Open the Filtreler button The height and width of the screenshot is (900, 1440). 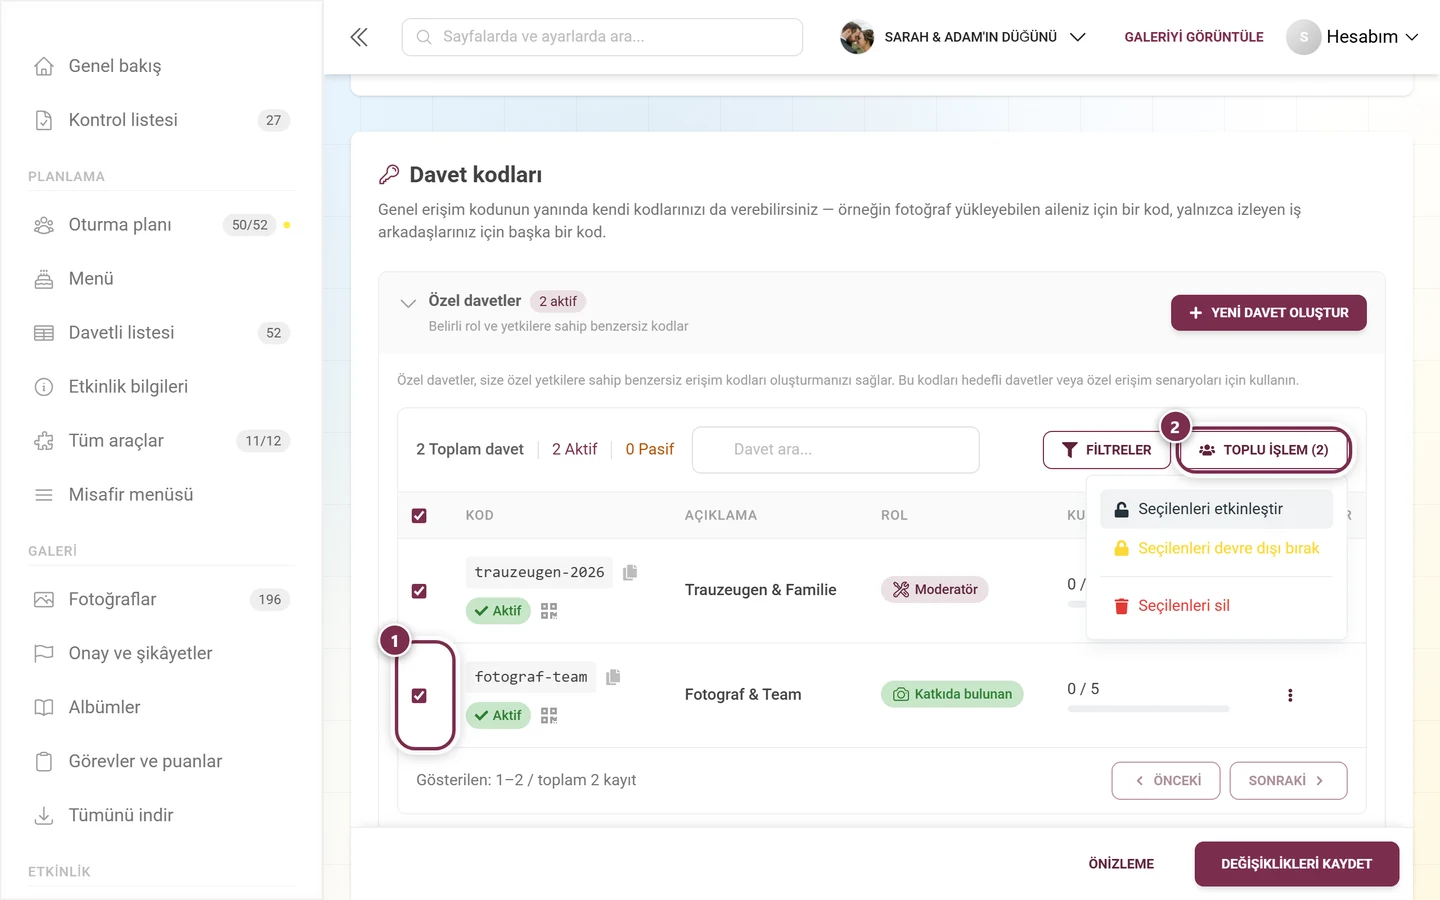(x=1106, y=450)
